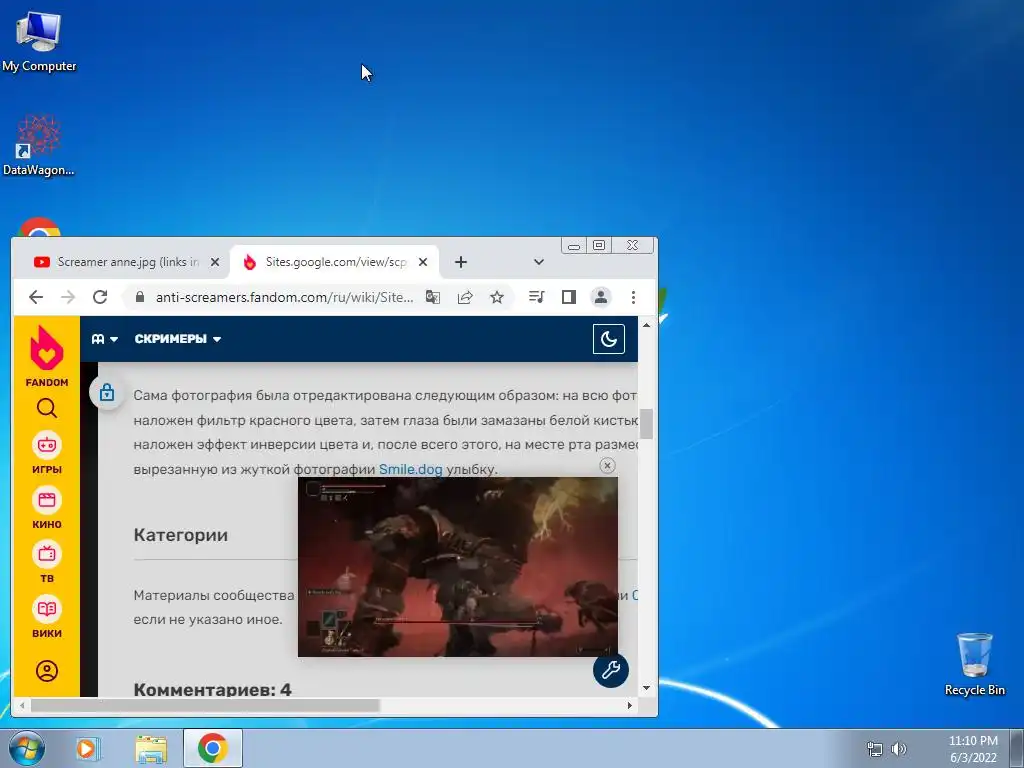Bookmark this page with the star
1024x768 pixels.
pyautogui.click(x=496, y=297)
